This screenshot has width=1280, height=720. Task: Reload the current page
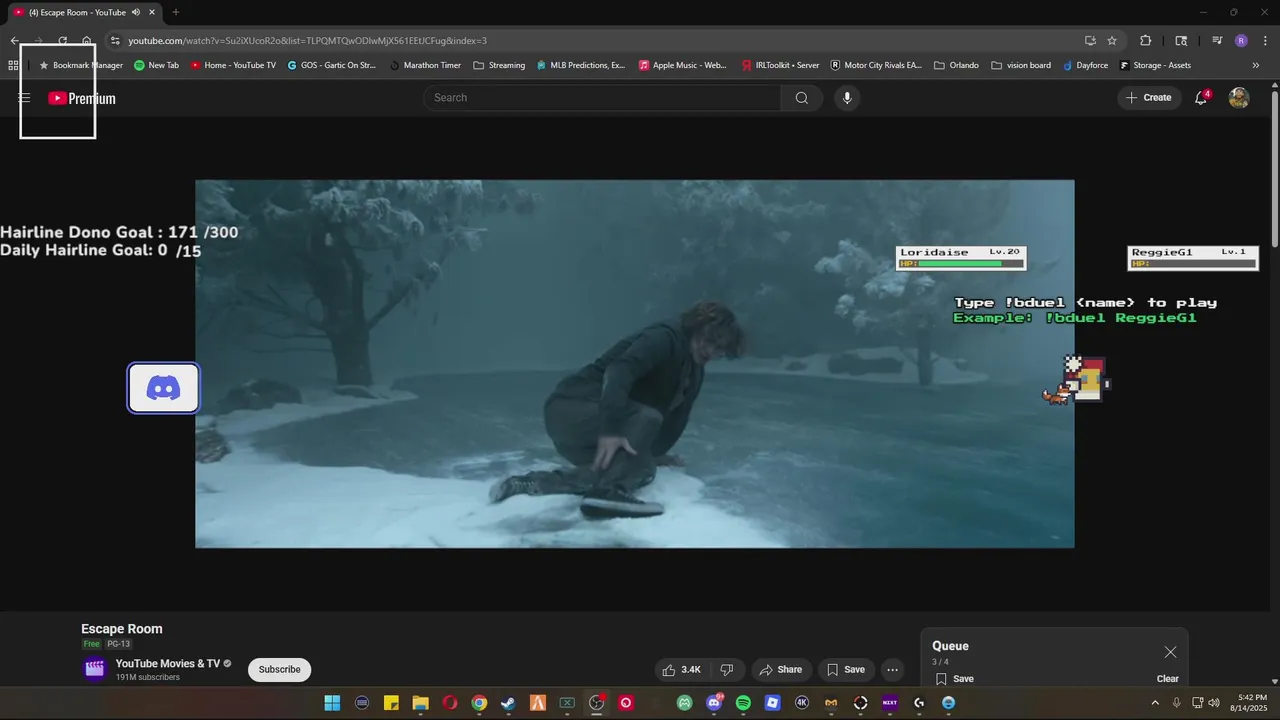tap(63, 41)
